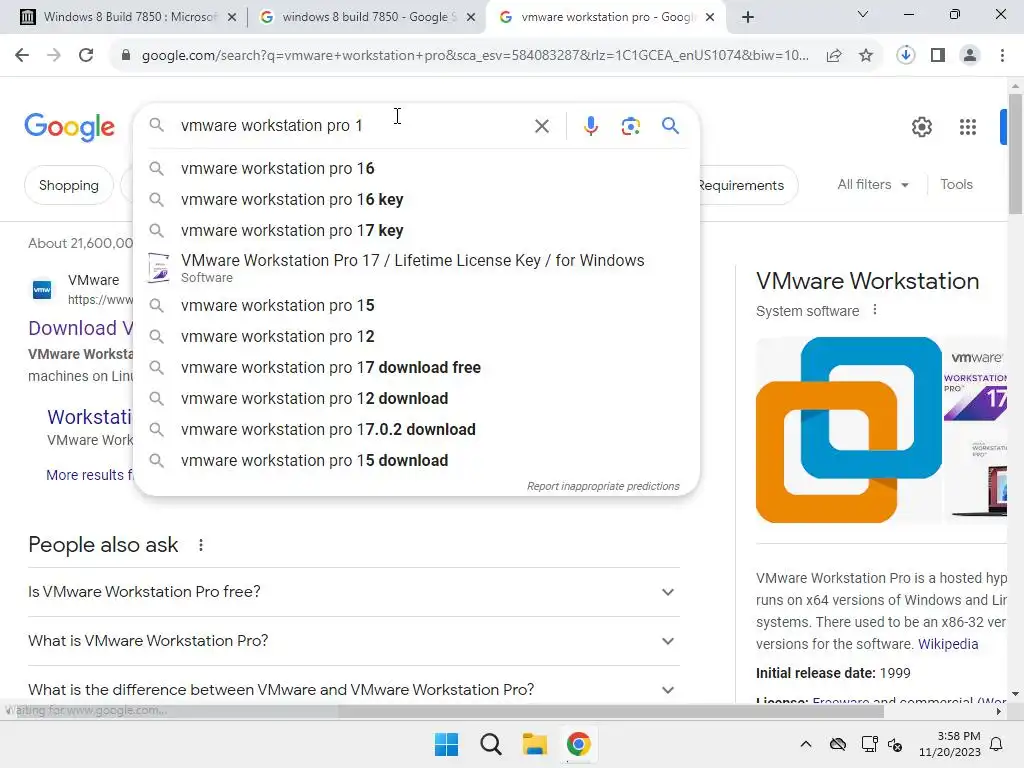
Task: Open All filters dropdown
Action: click(873, 185)
